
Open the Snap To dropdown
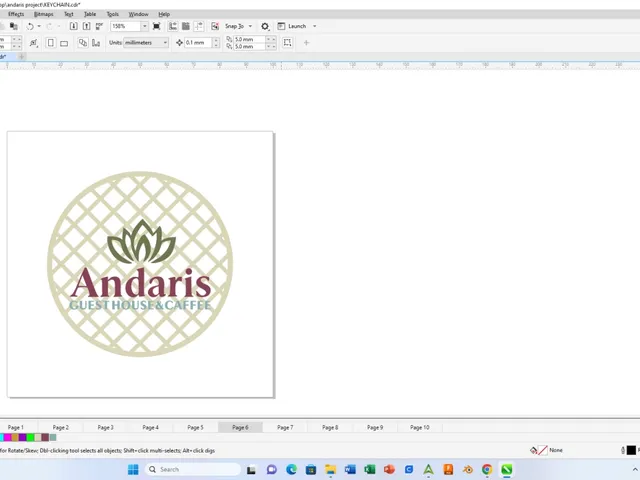[x=238, y=26]
